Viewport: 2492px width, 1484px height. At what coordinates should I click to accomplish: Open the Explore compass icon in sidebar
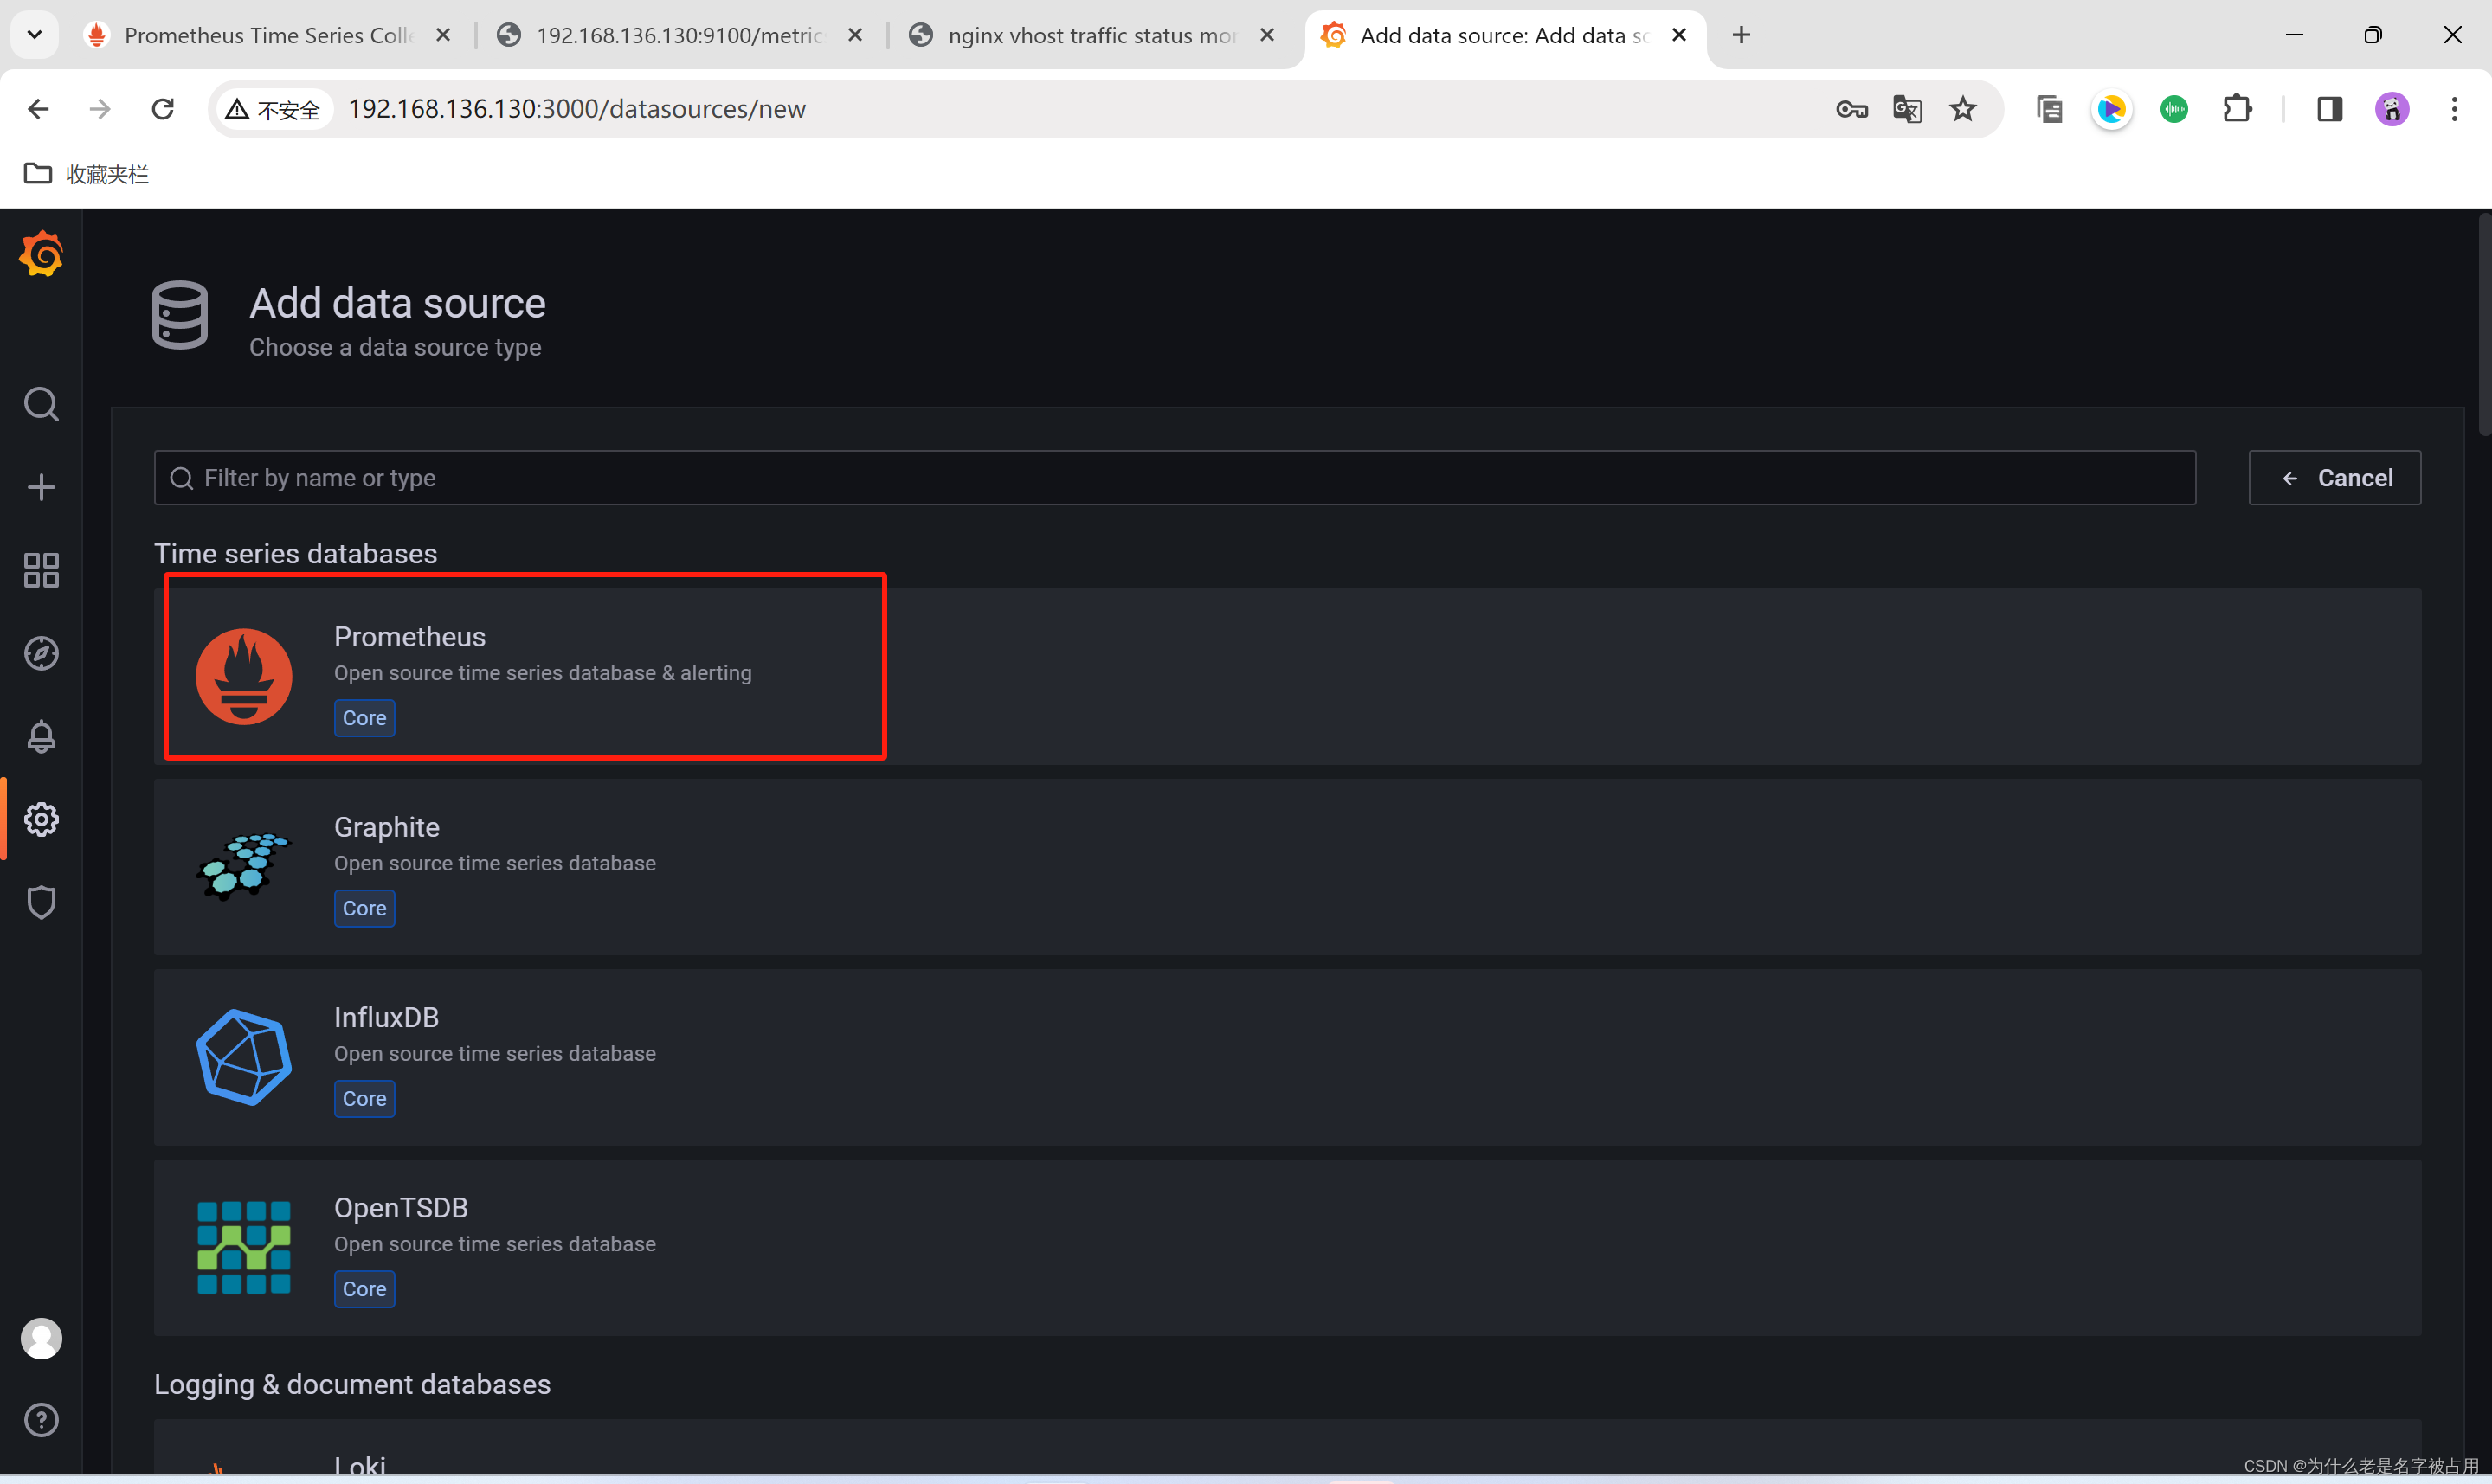click(41, 653)
